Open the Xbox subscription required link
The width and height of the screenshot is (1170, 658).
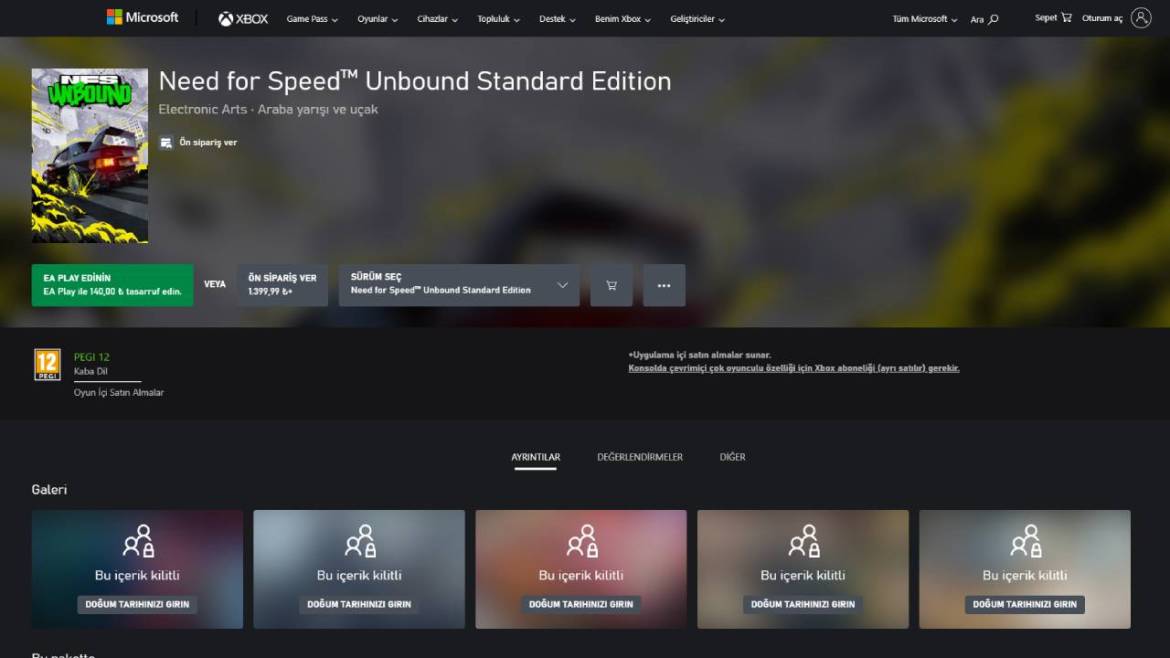pyautogui.click(x=794, y=369)
